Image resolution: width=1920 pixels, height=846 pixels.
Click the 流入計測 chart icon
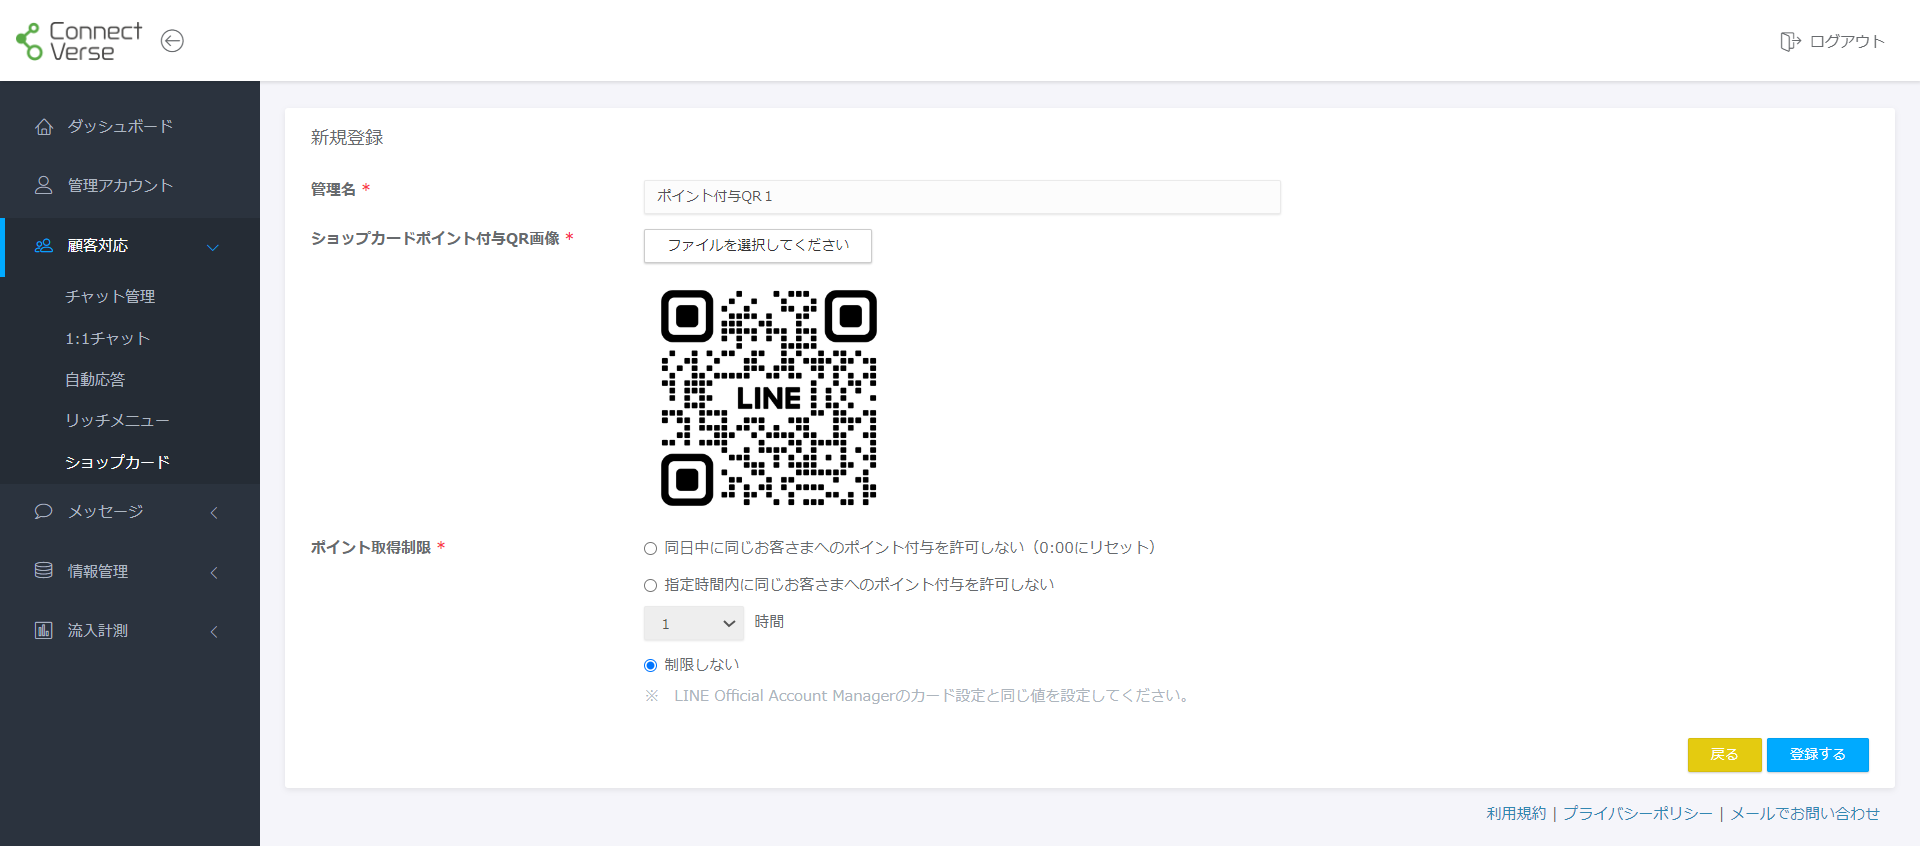[x=44, y=630]
